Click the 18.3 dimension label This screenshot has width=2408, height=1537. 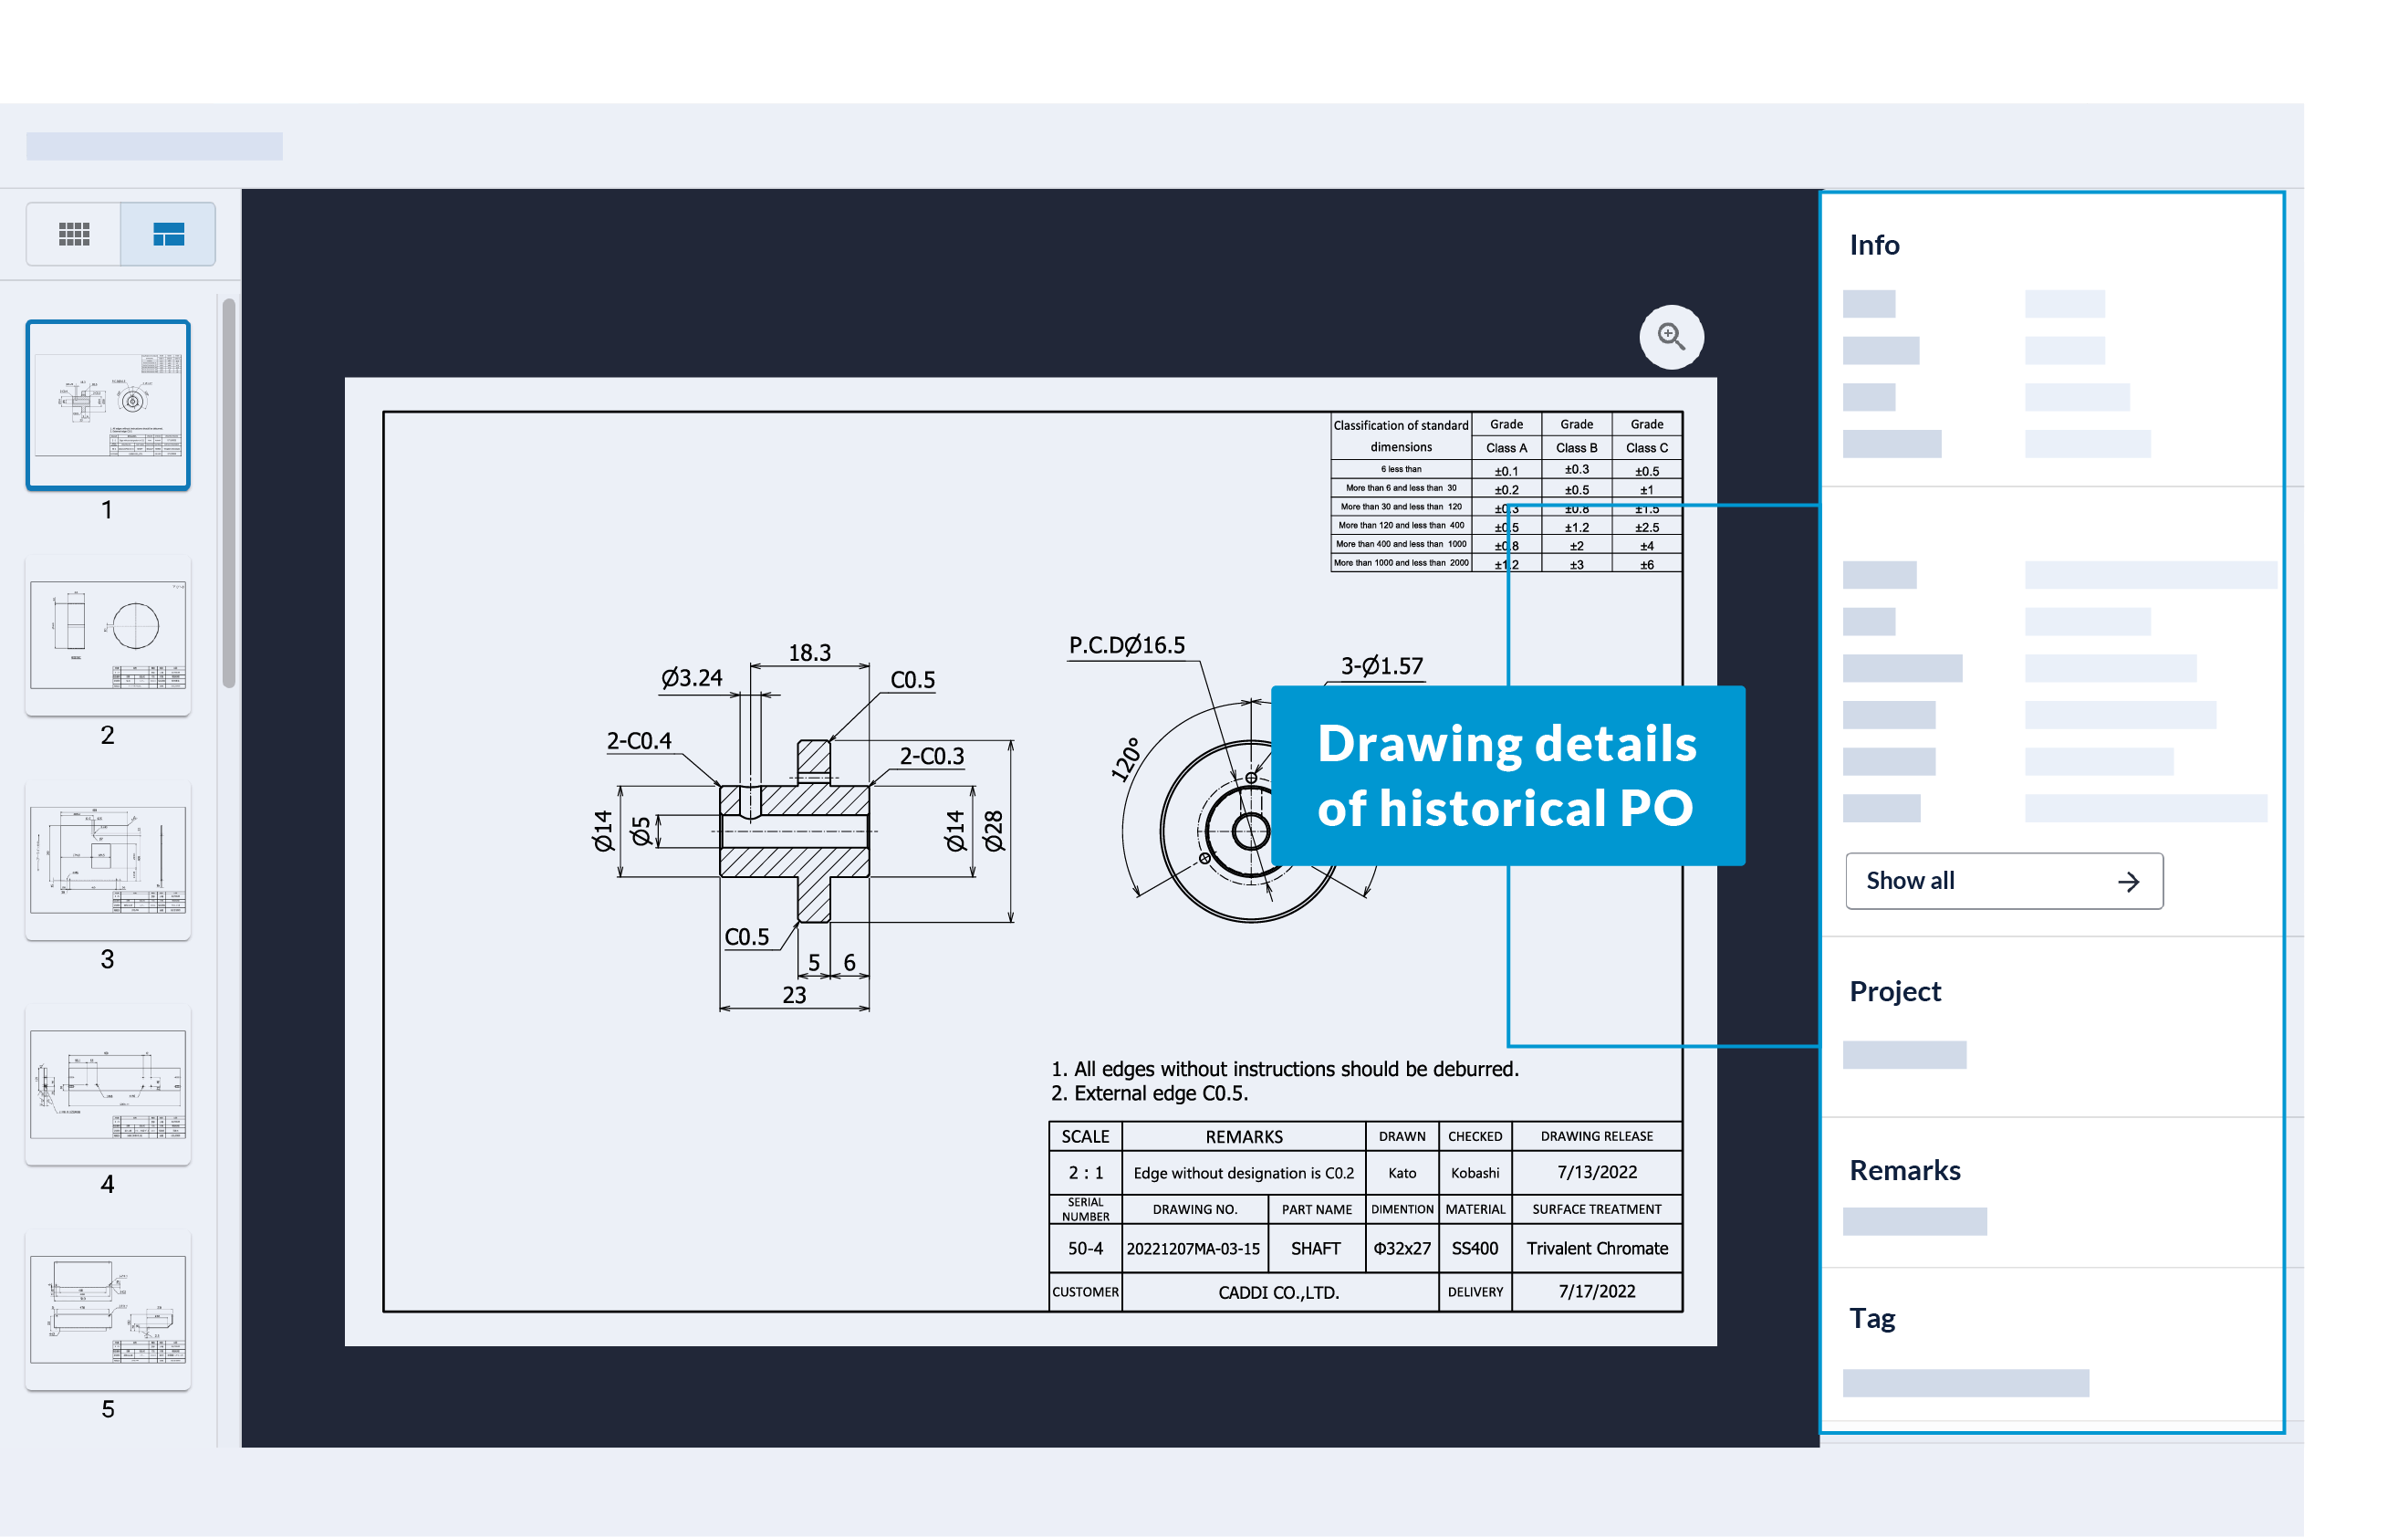pos(809,653)
